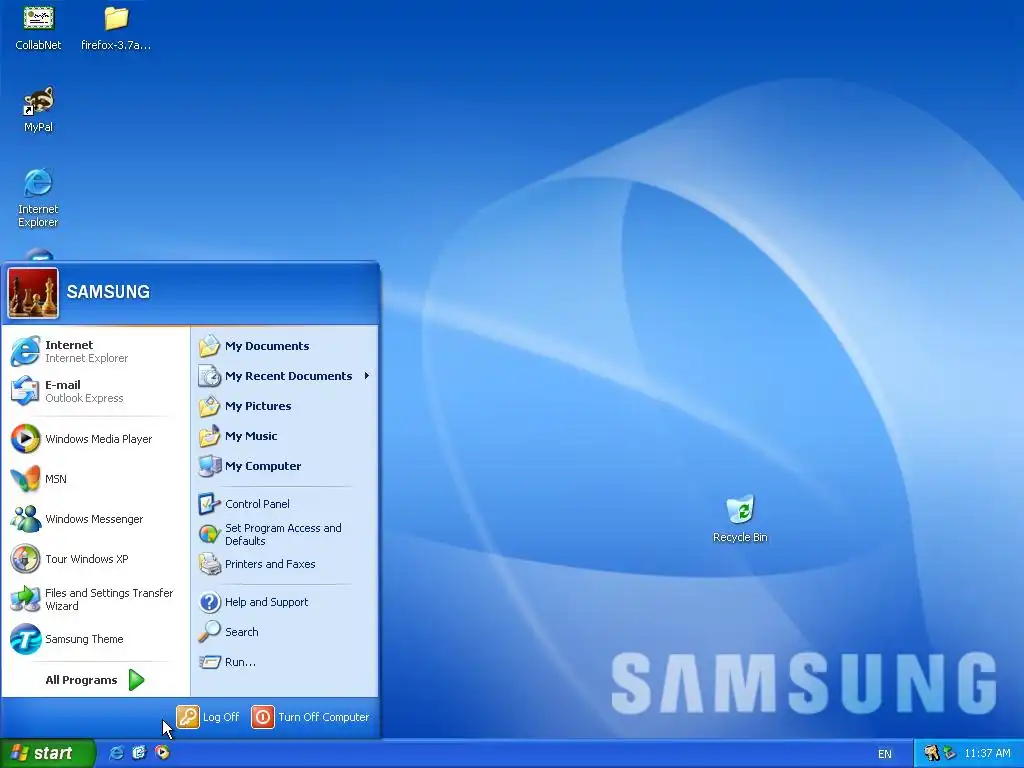Click Internet Explorer quick launch icon
The height and width of the screenshot is (768, 1024).
point(116,753)
